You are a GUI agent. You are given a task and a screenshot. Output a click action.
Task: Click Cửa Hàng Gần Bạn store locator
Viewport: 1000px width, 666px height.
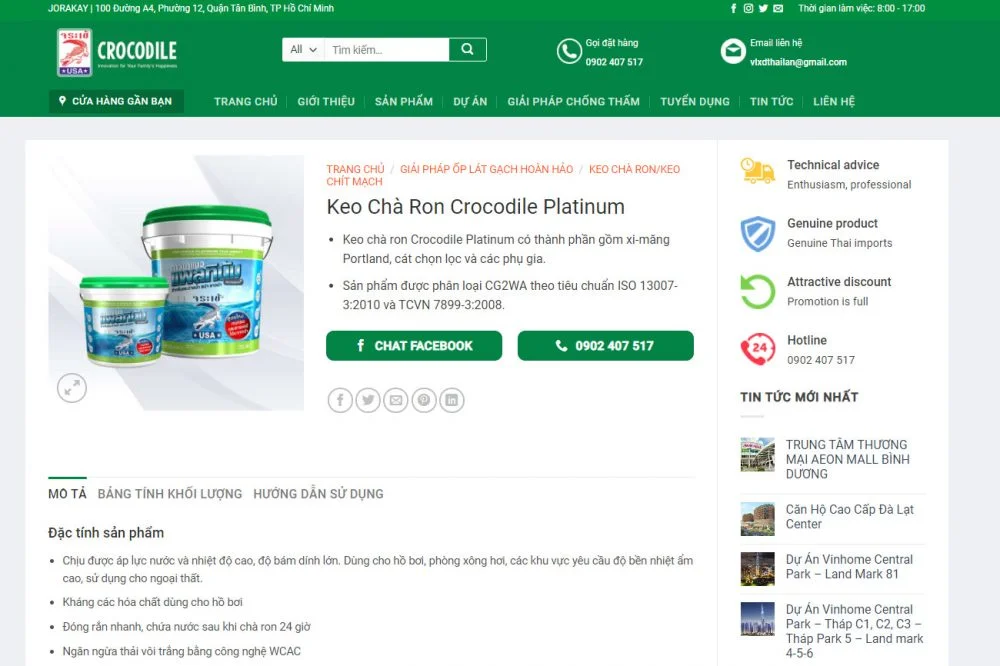(x=116, y=101)
